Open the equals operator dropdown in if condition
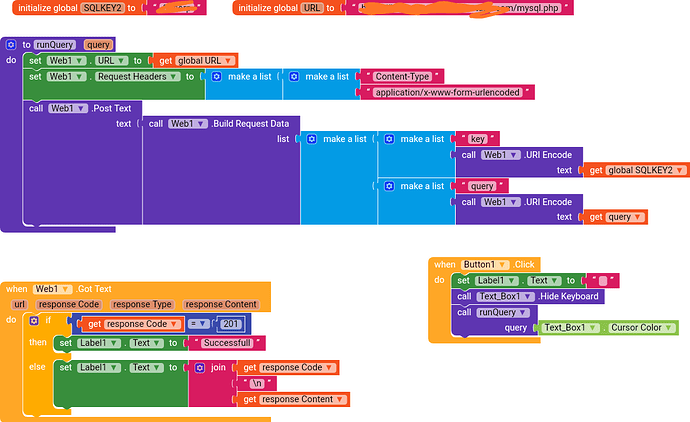This screenshot has width=690, height=422. [x=206, y=324]
